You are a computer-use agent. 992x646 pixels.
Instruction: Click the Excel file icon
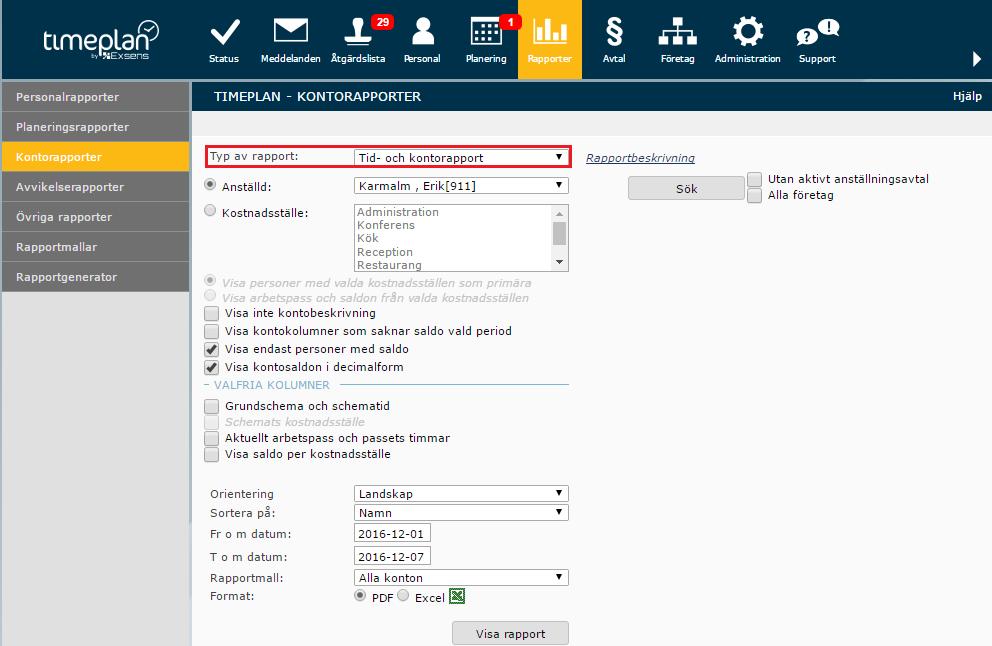(x=457, y=597)
